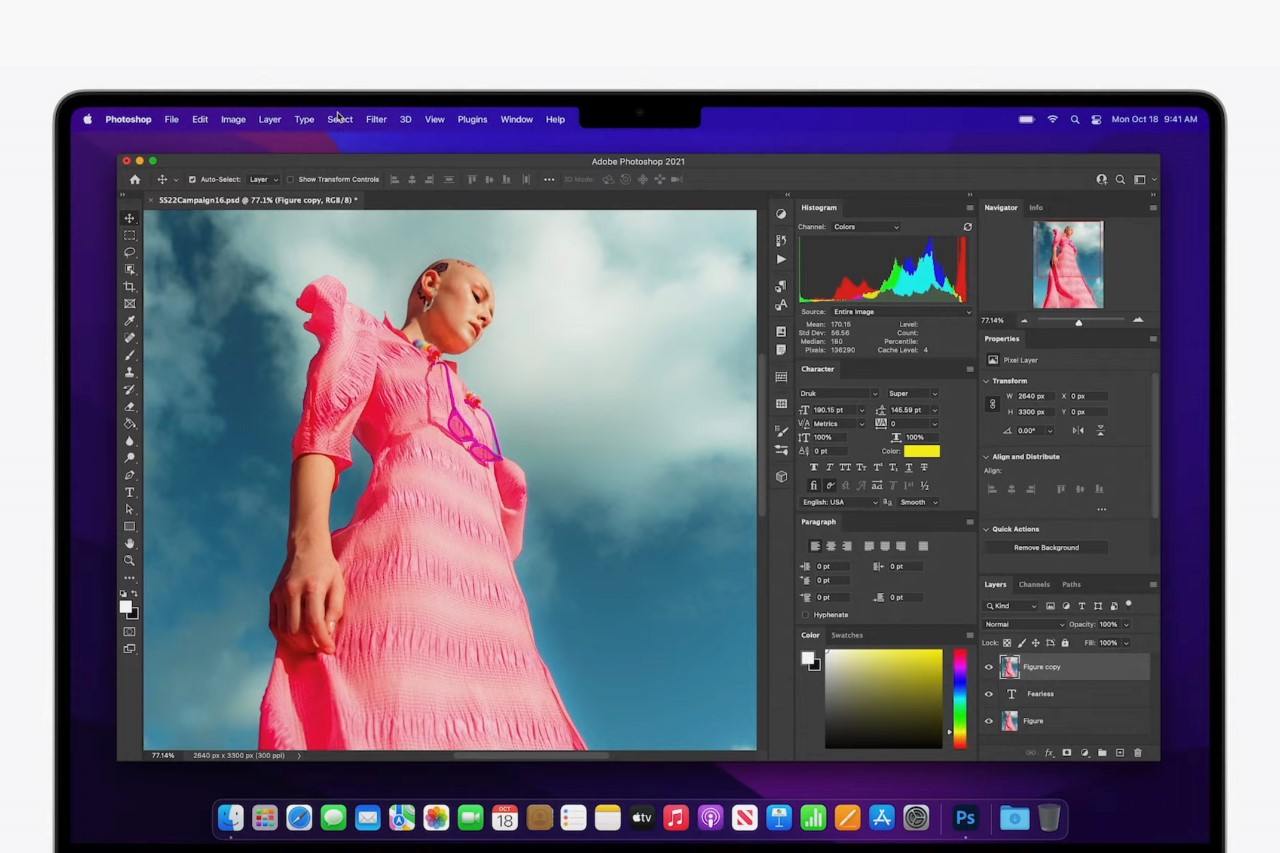Switch to the Channels tab

(1034, 584)
